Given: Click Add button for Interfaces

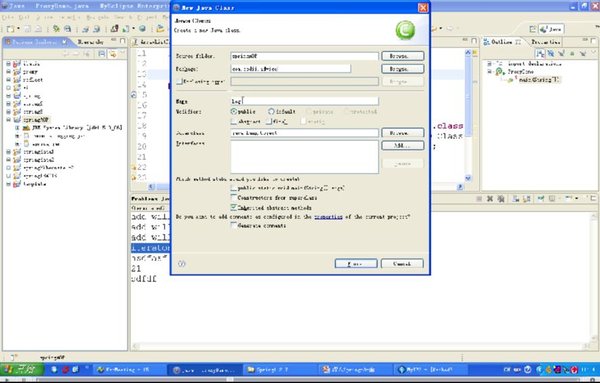Looking at the screenshot, I should point(403,145).
